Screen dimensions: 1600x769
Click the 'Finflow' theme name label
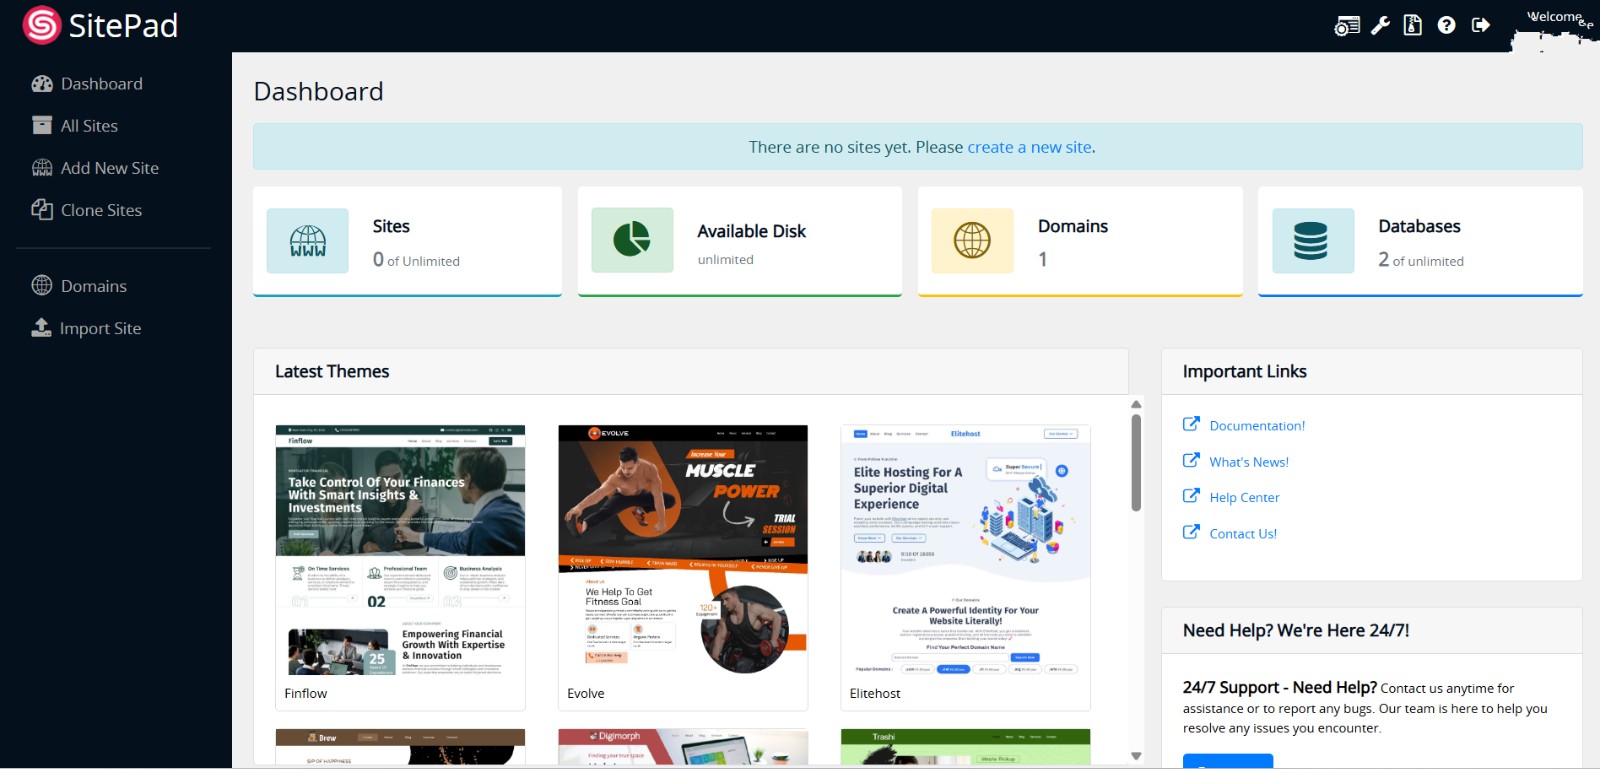point(306,693)
